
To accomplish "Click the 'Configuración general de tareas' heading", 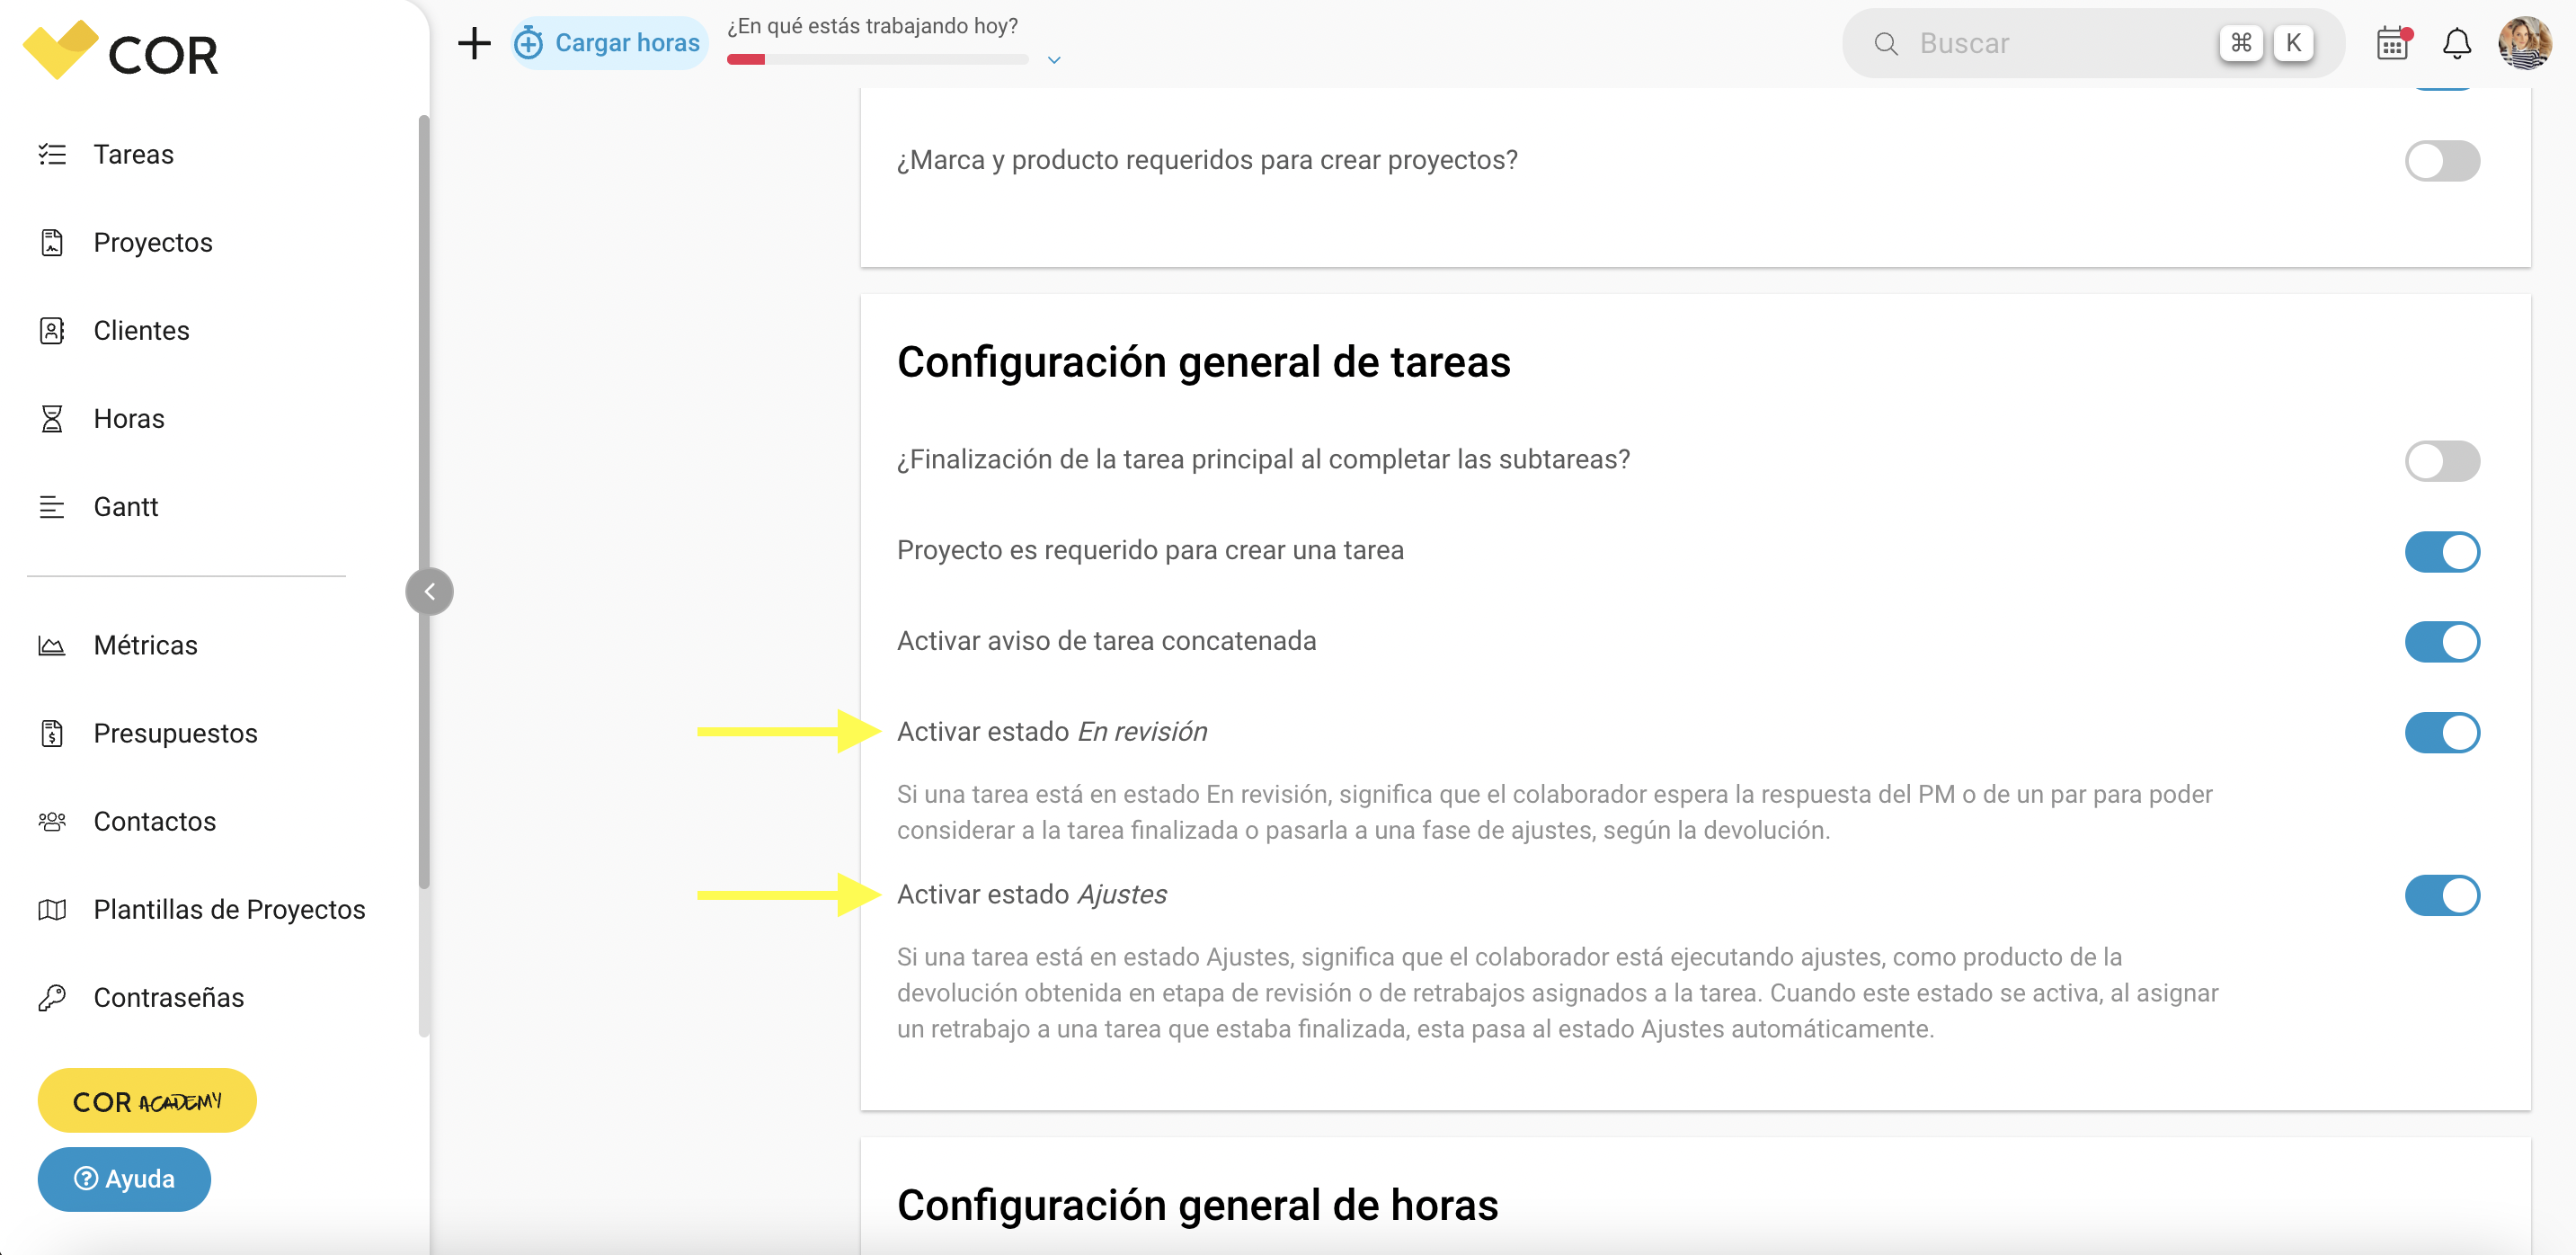I will [x=1203, y=362].
